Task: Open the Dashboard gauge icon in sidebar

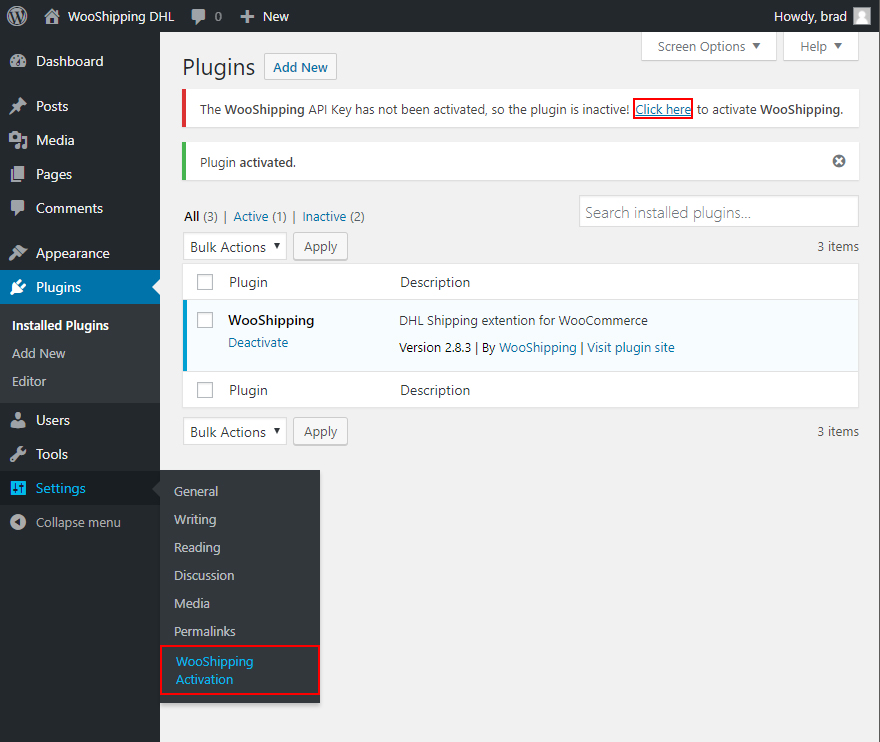Action: (x=18, y=61)
